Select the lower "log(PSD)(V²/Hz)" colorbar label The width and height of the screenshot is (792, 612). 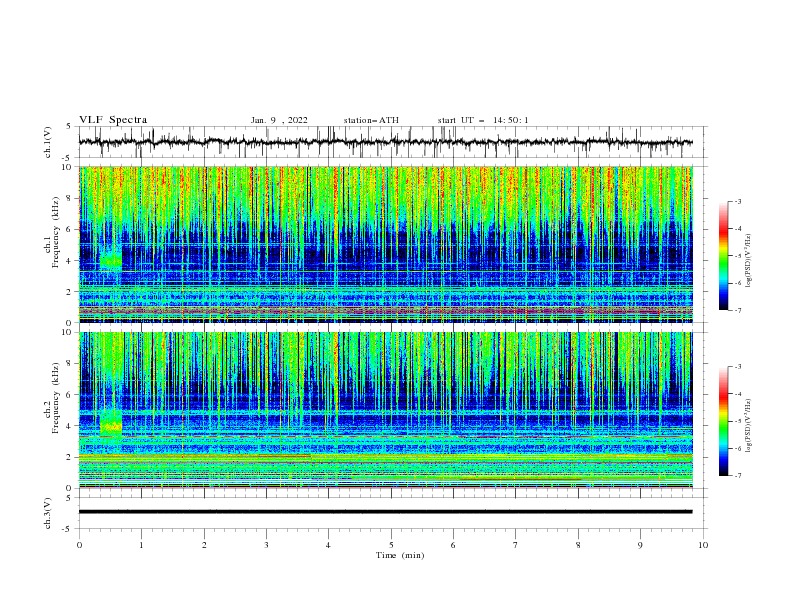pyautogui.click(x=748, y=425)
